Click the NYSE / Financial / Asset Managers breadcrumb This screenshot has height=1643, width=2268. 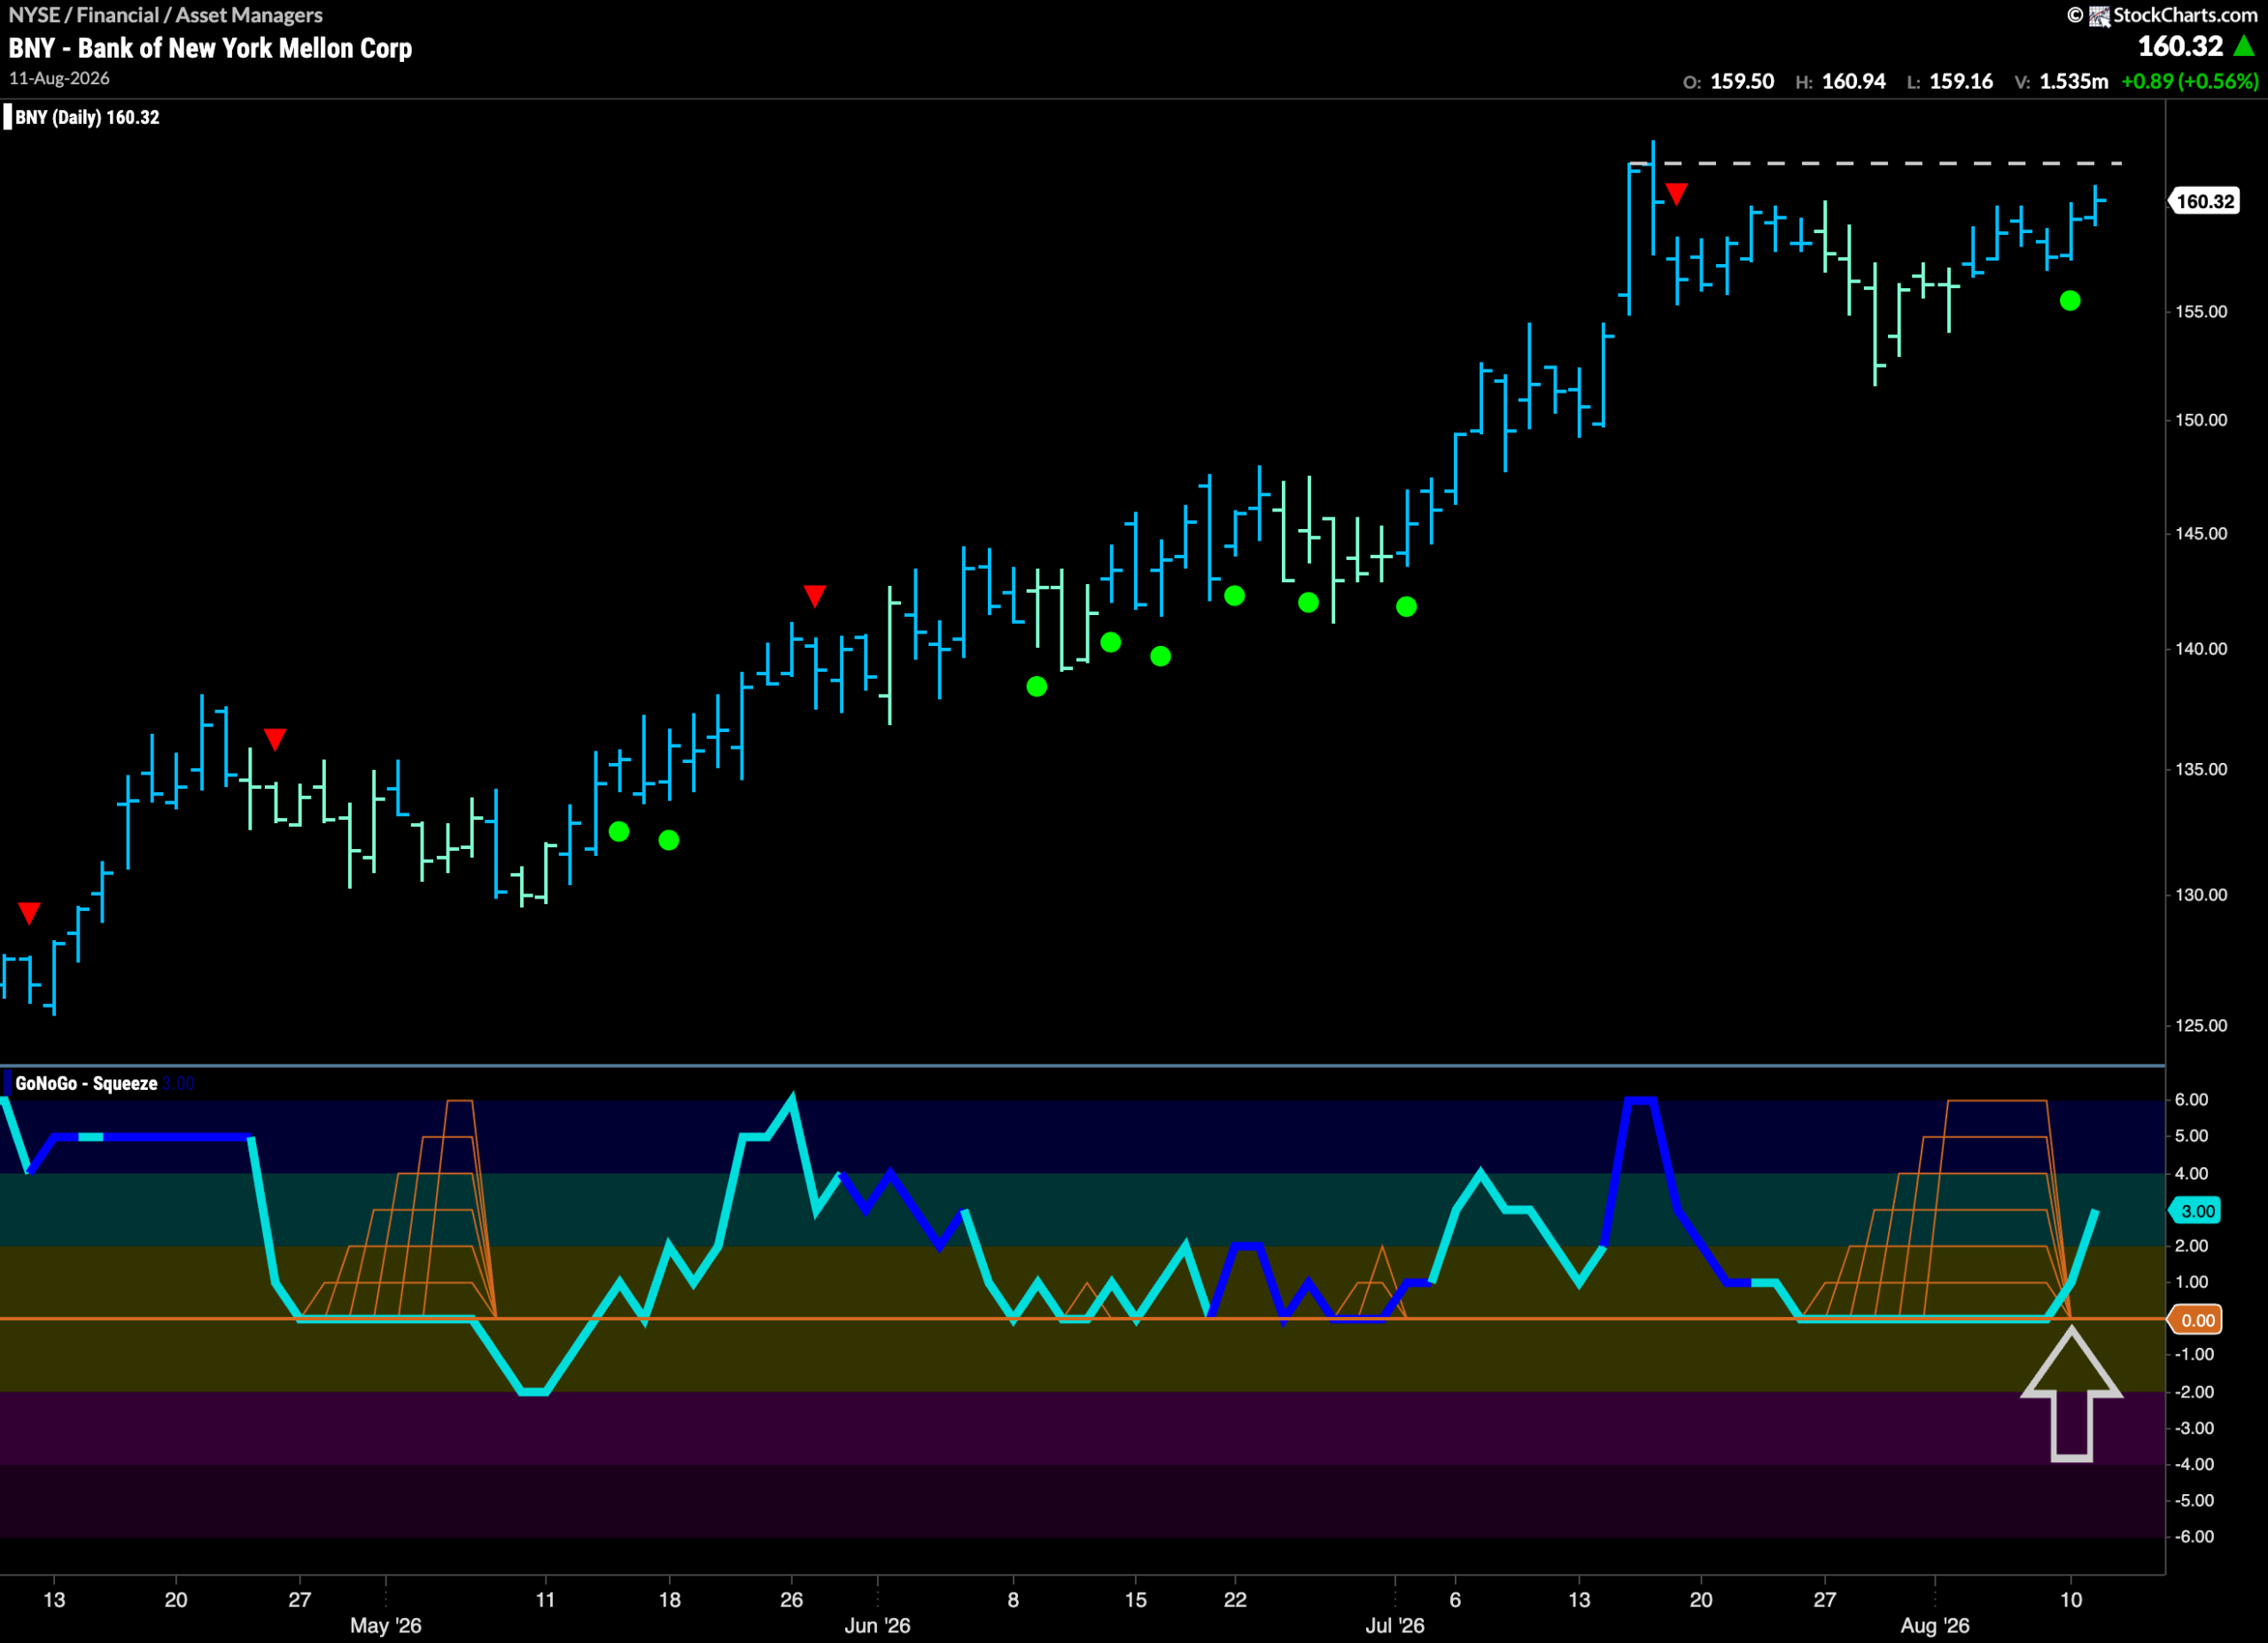[165, 14]
